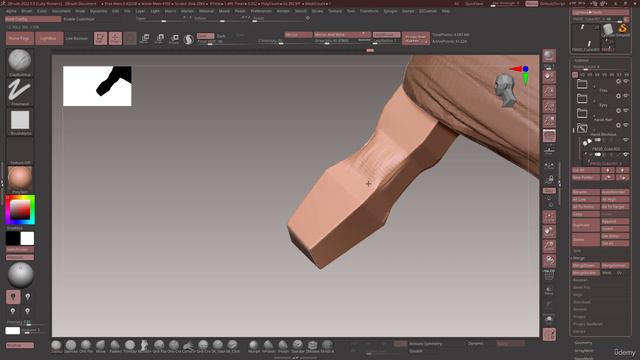Viewport: 640px width, 360px height.
Task: Click the BPR render icon on right shelf
Action: point(549,56)
